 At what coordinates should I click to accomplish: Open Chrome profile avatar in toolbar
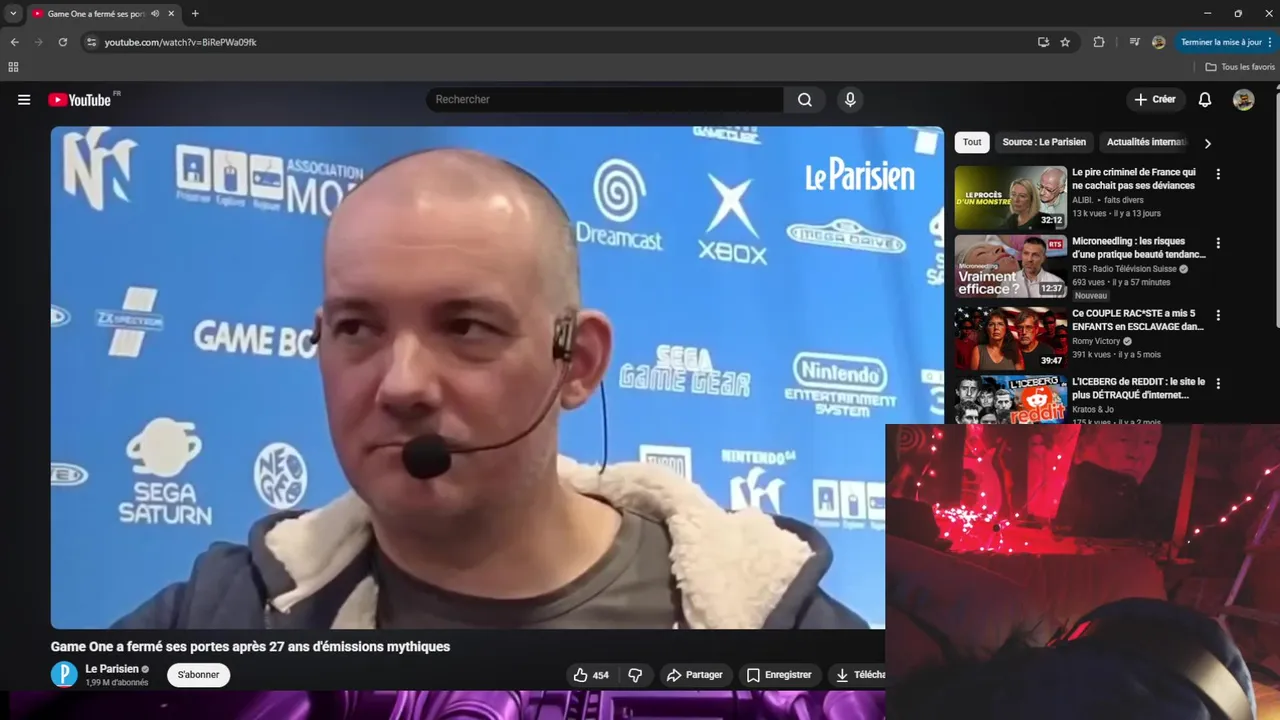pos(1159,42)
